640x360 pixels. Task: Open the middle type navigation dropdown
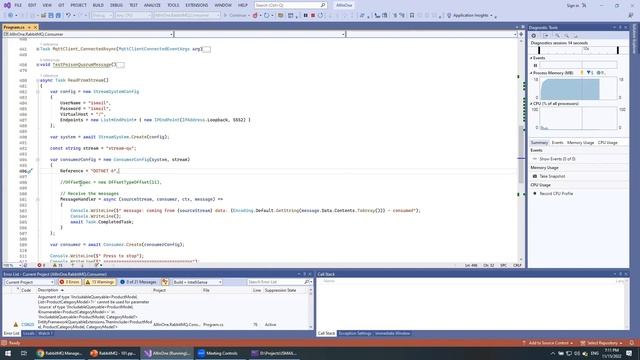(260, 34)
